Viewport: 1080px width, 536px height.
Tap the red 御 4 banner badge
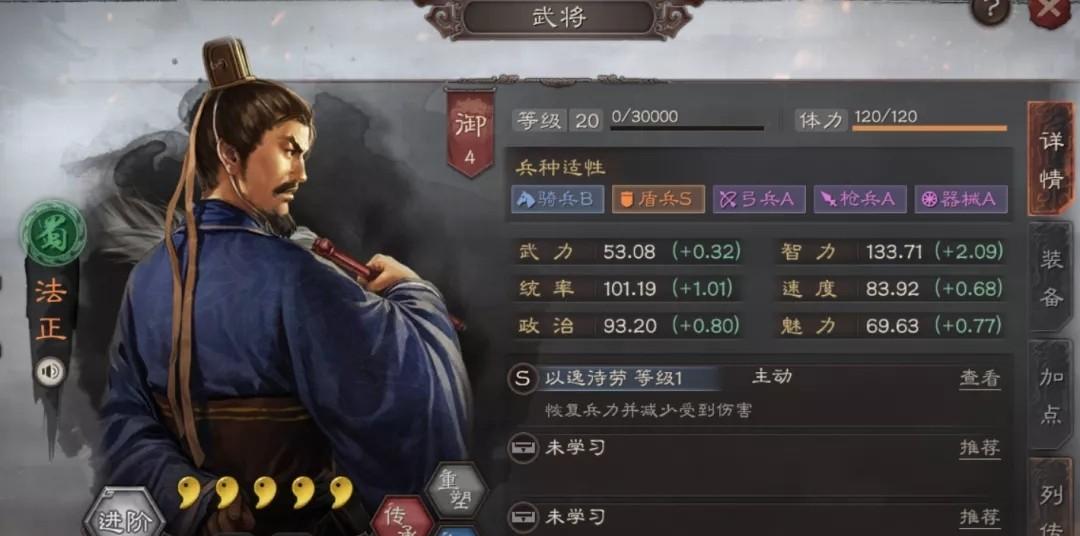click(470, 132)
